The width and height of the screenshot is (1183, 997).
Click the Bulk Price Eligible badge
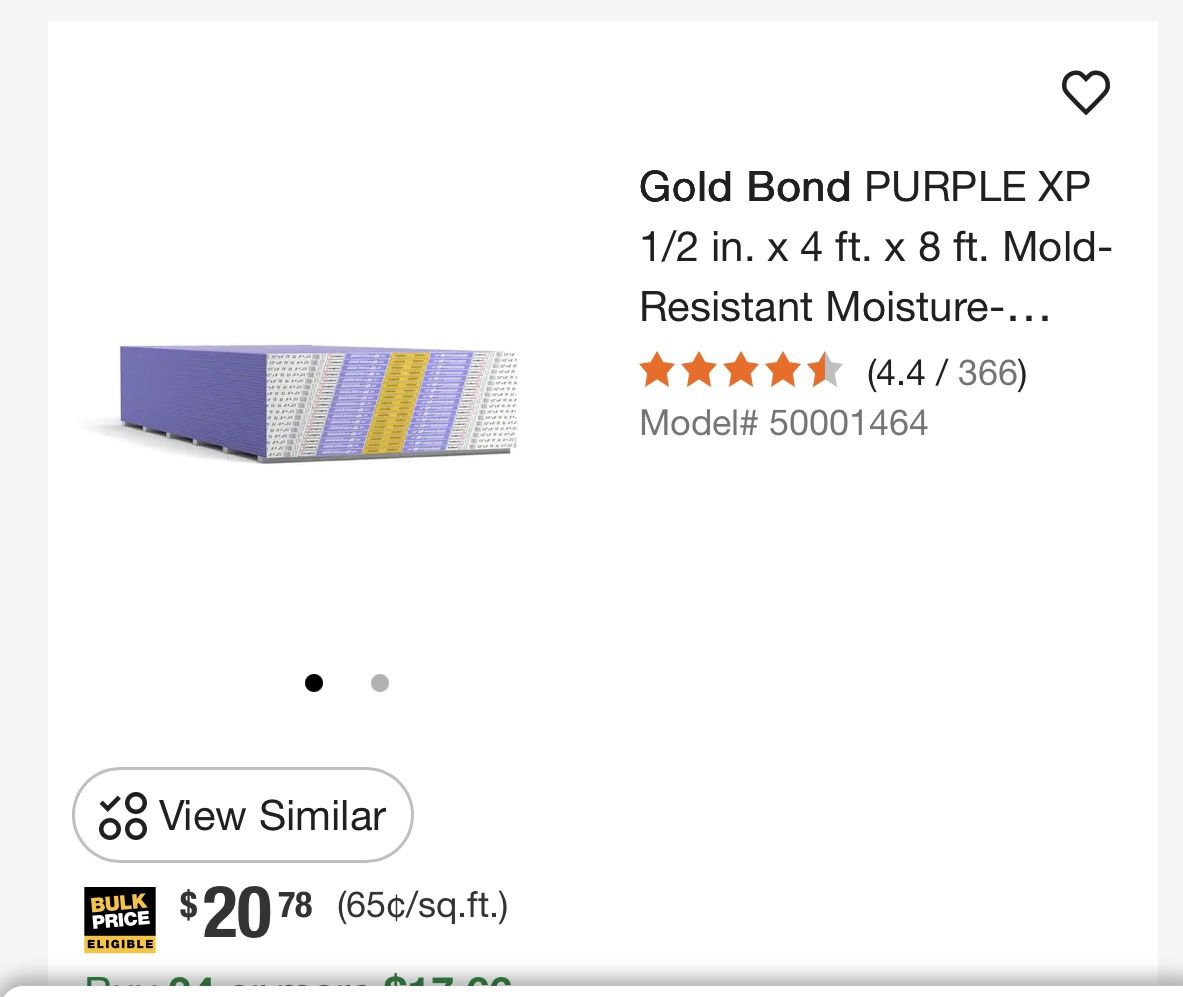tap(120, 920)
